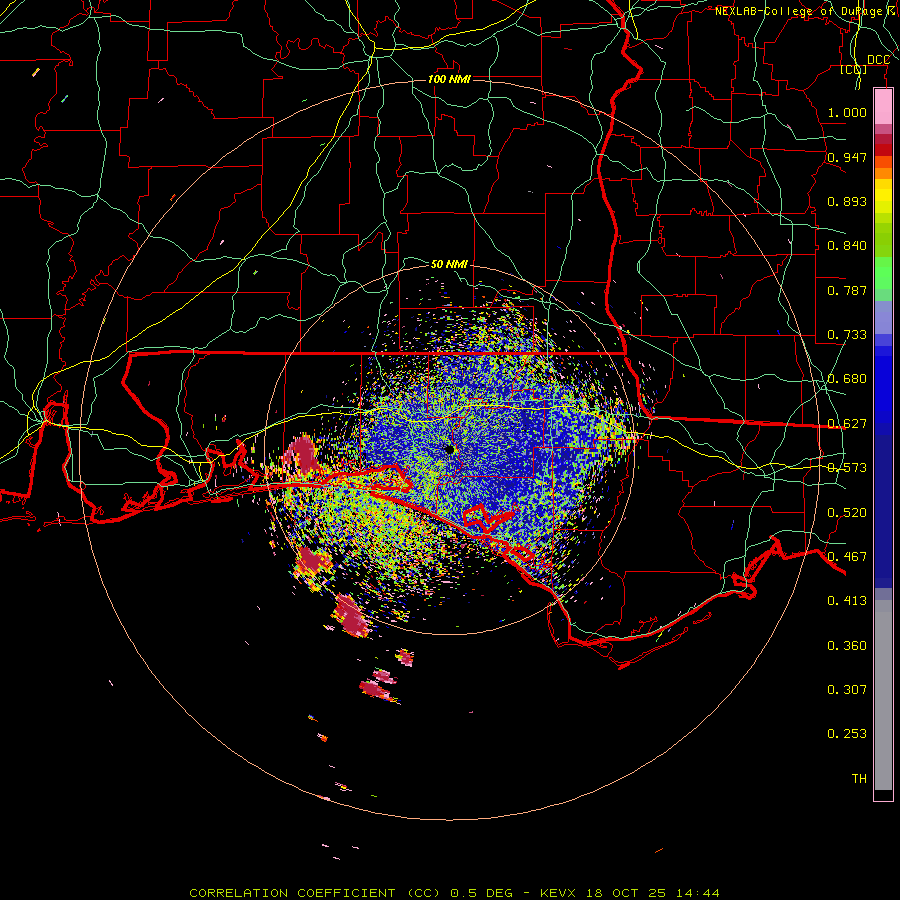Select the 0.893 scale value
This screenshot has height=900, width=900.
pyautogui.click(x=847, y=201)
